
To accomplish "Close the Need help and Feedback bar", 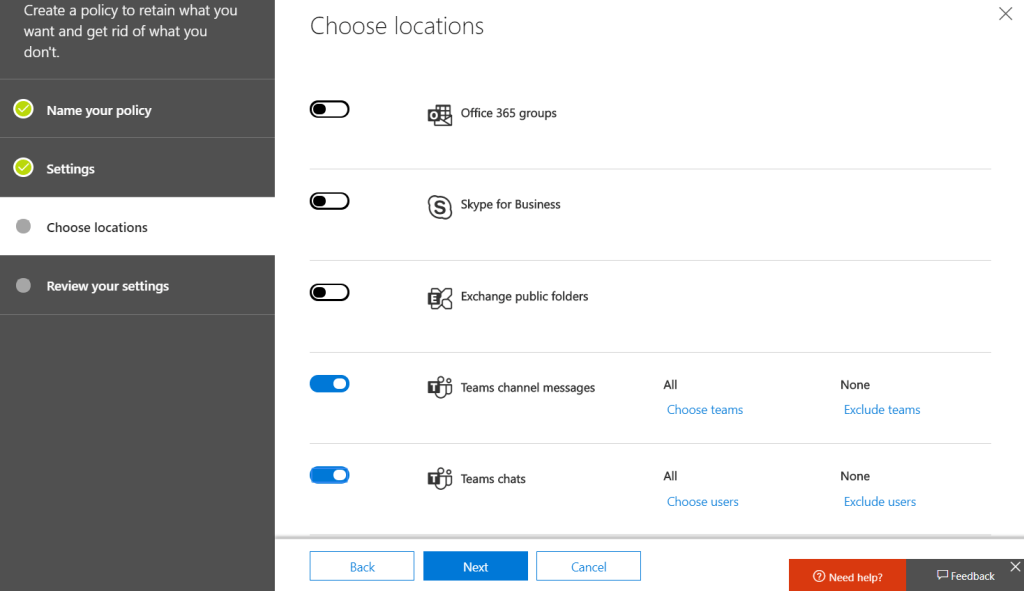I will click(x=1014, y=567).
